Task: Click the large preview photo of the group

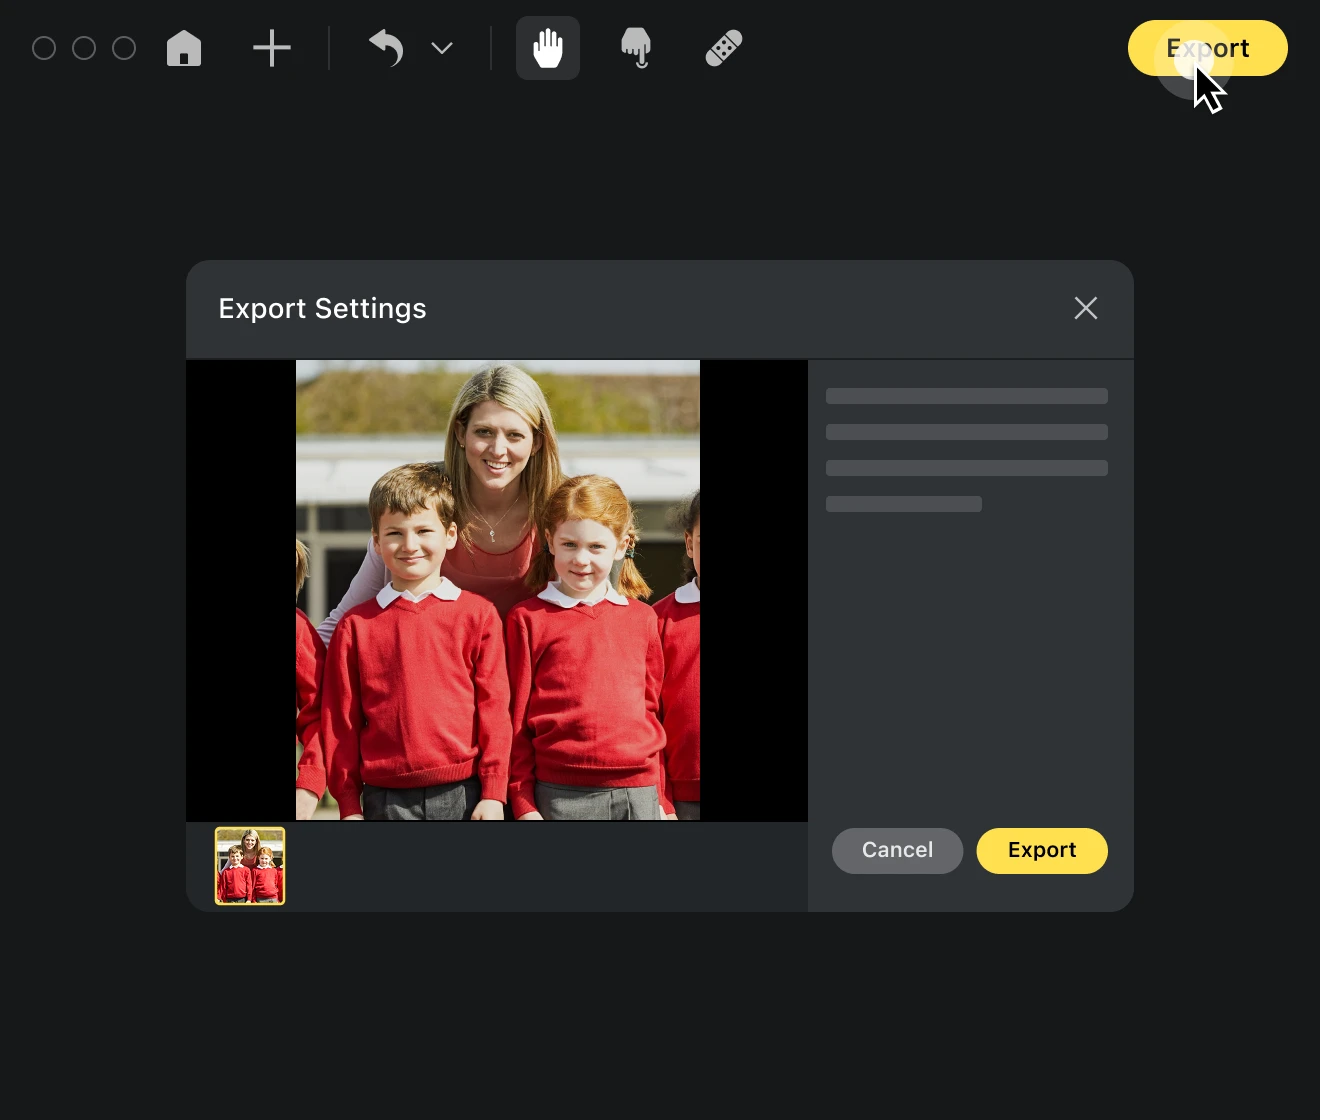Action: click(x=498, y=590)
